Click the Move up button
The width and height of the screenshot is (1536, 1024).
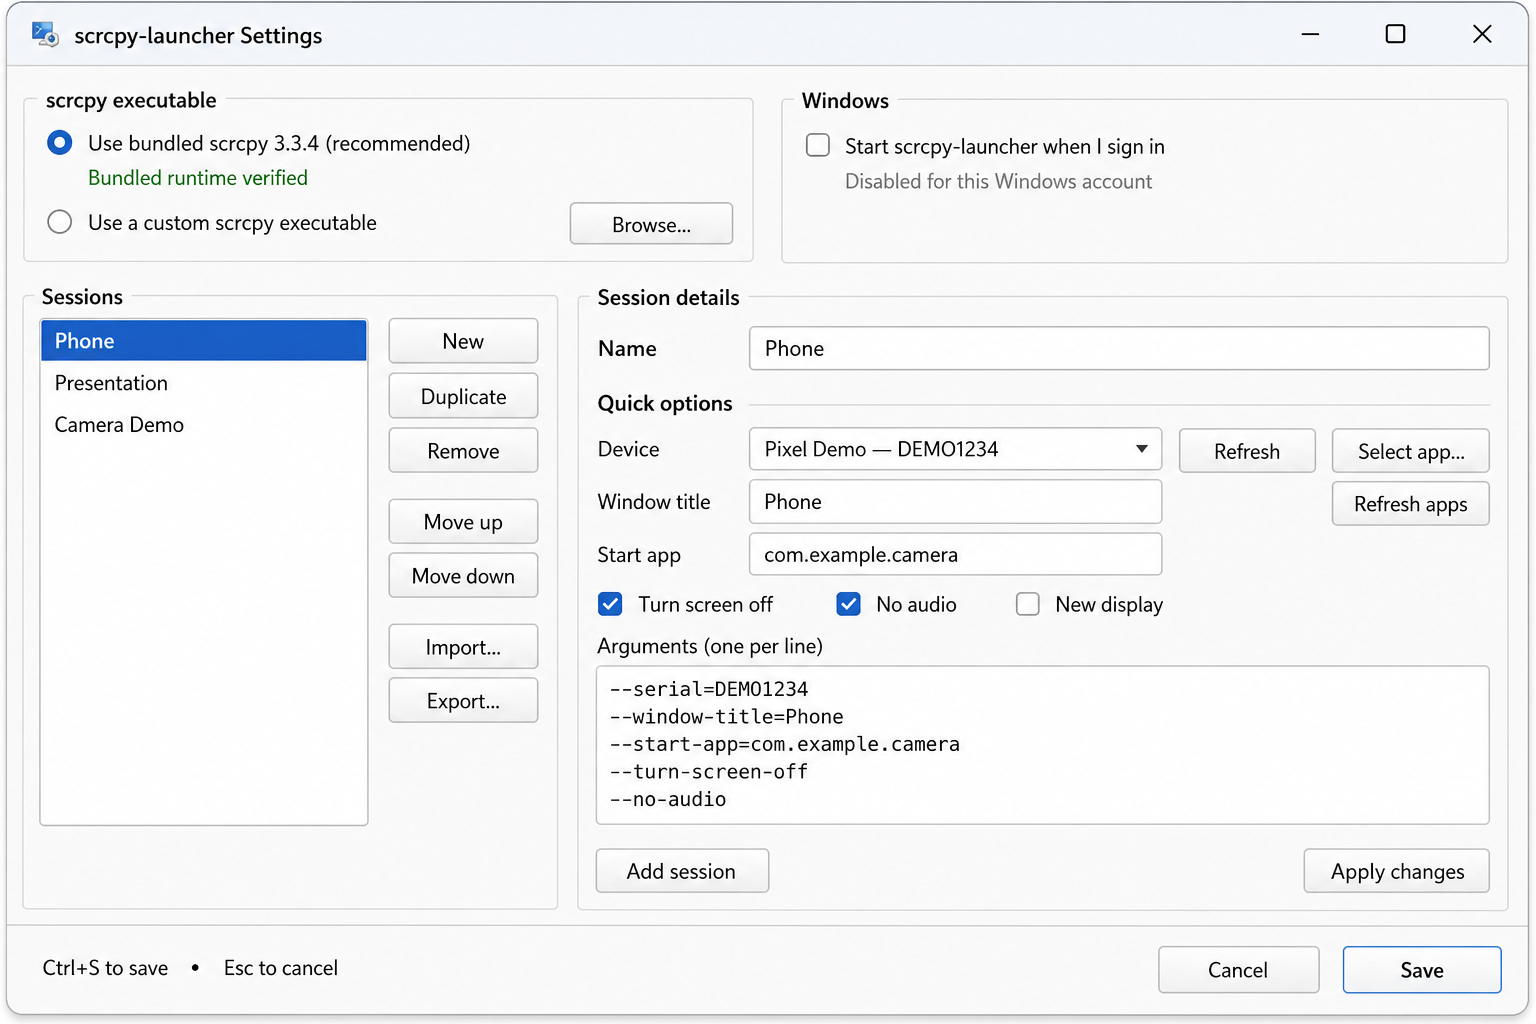(x=463, y=522)
